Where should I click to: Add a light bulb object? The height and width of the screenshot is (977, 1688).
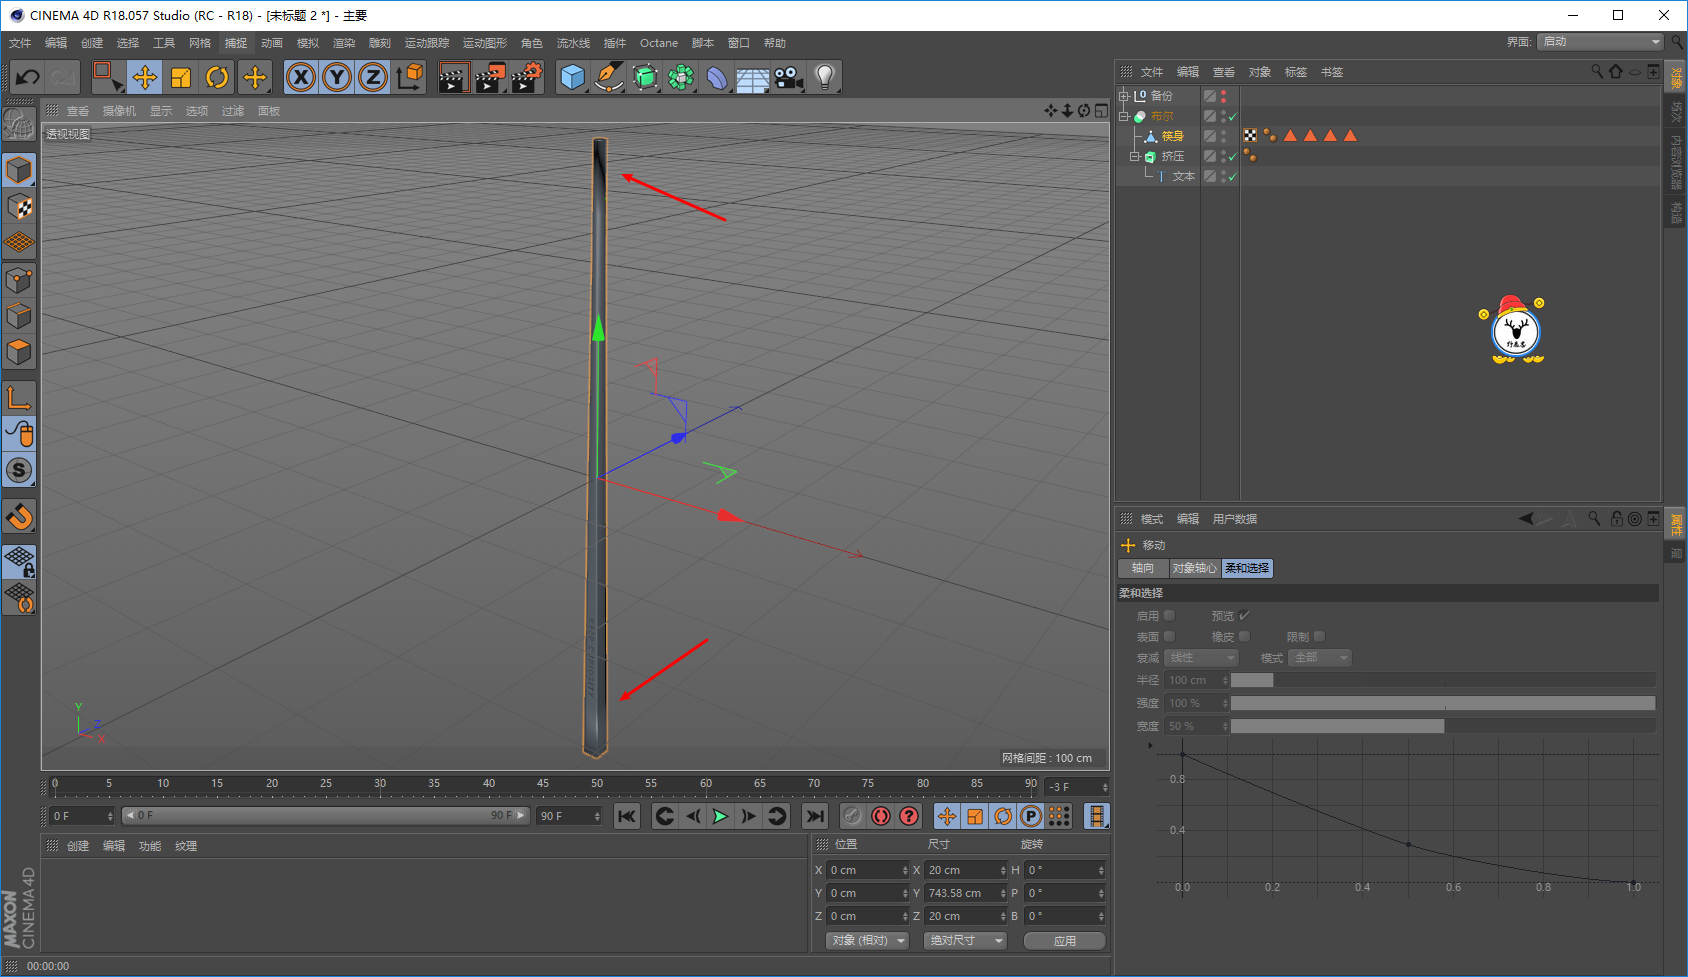coord(824,77)
